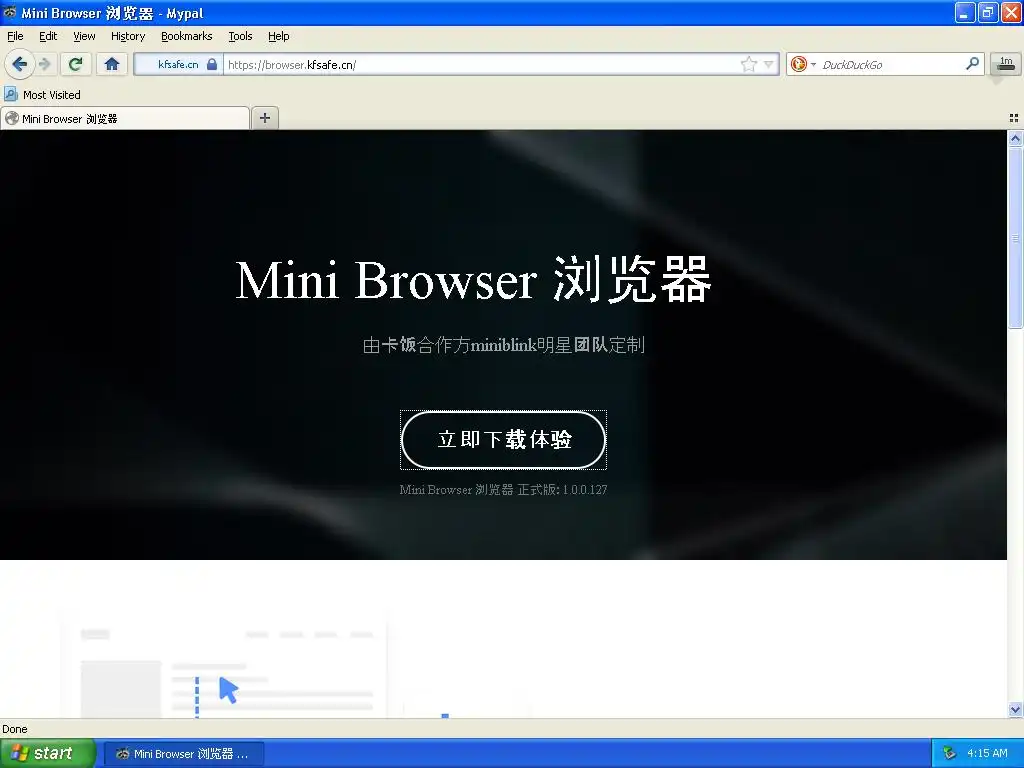
Task: Click the vertical scrollbar thumb
Action: [x=1015, y=238]
